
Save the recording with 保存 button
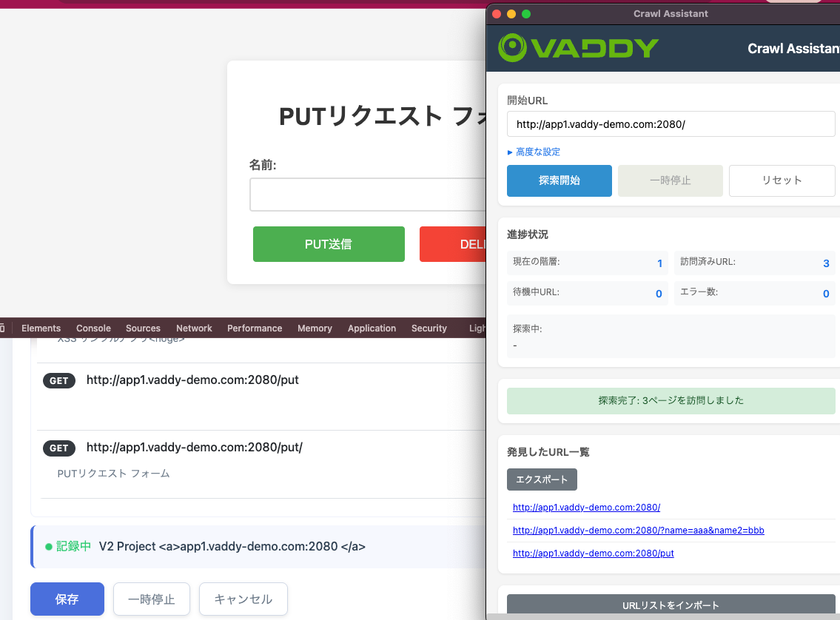pyautogui.click(x=66, y=599)
